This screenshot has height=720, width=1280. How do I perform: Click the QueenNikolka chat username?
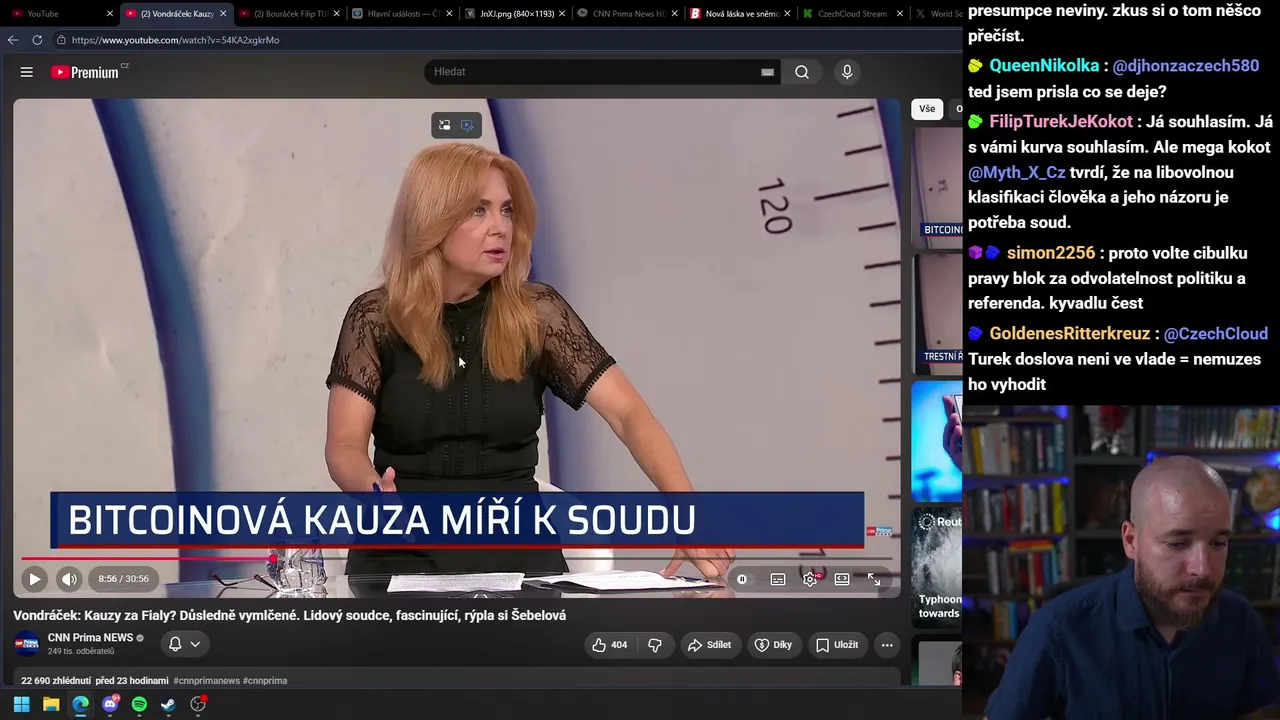click(1044, 66)
